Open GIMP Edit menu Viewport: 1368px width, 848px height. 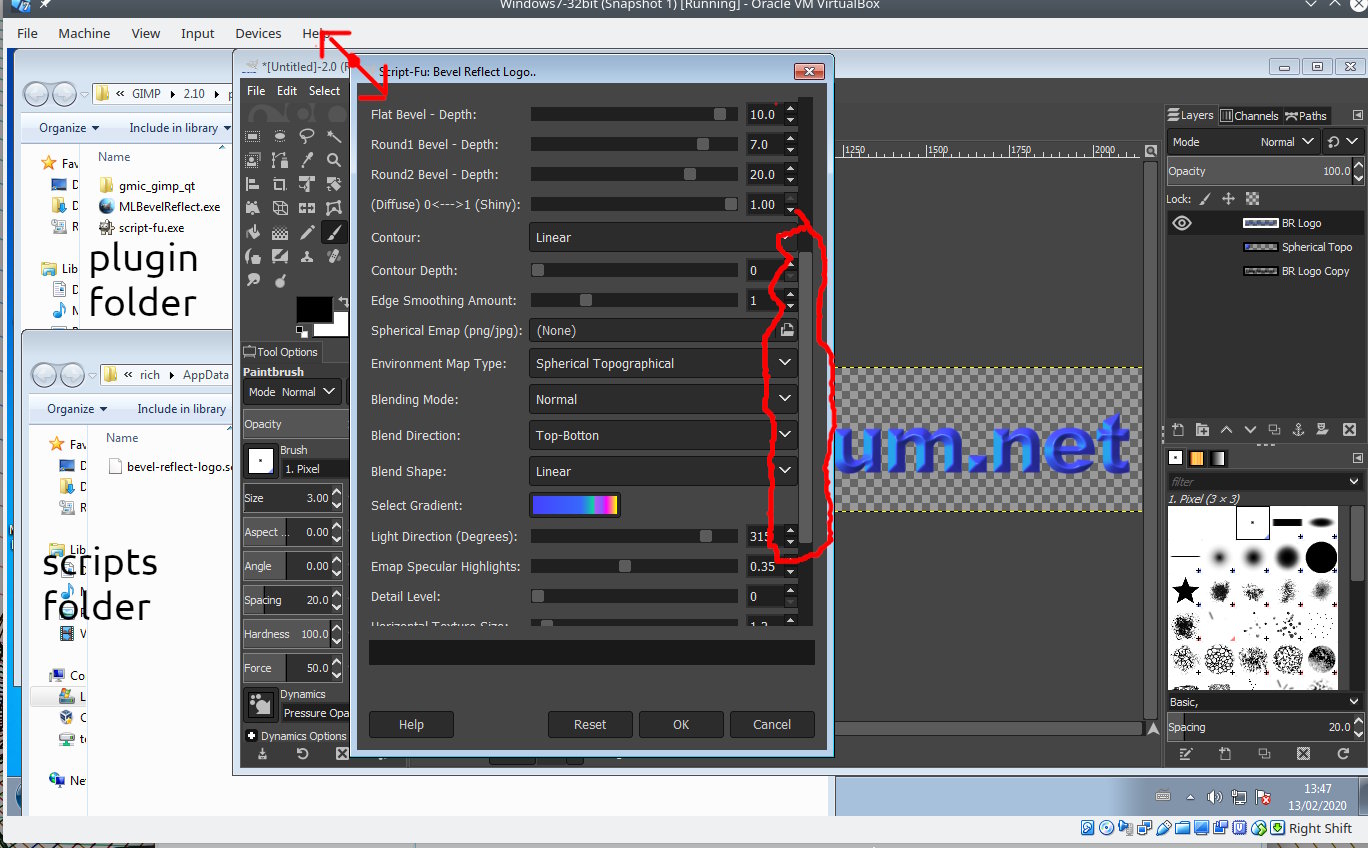point(287,90)
